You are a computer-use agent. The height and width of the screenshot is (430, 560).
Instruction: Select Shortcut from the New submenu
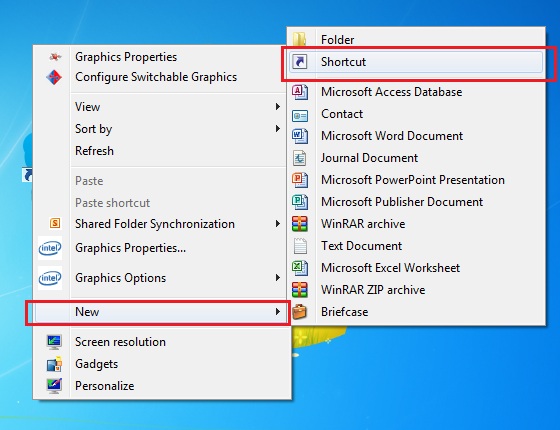click(416, 62)
